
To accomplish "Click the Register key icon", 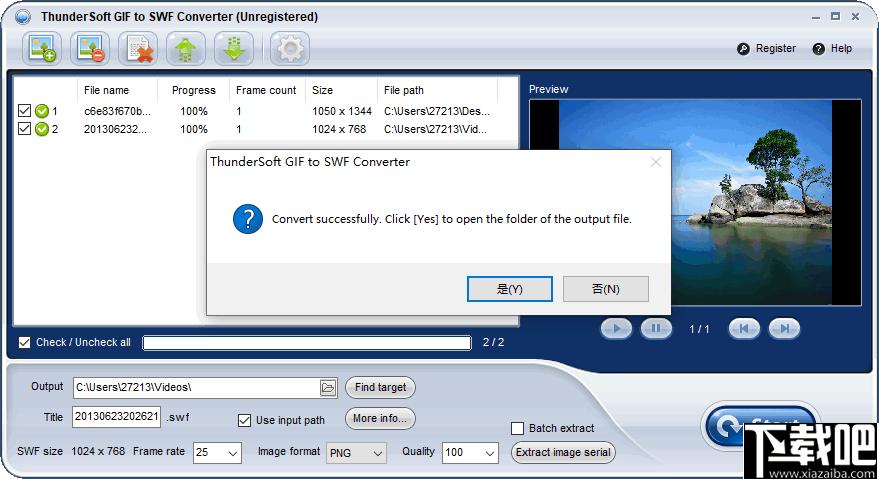I will pos(743,49).
